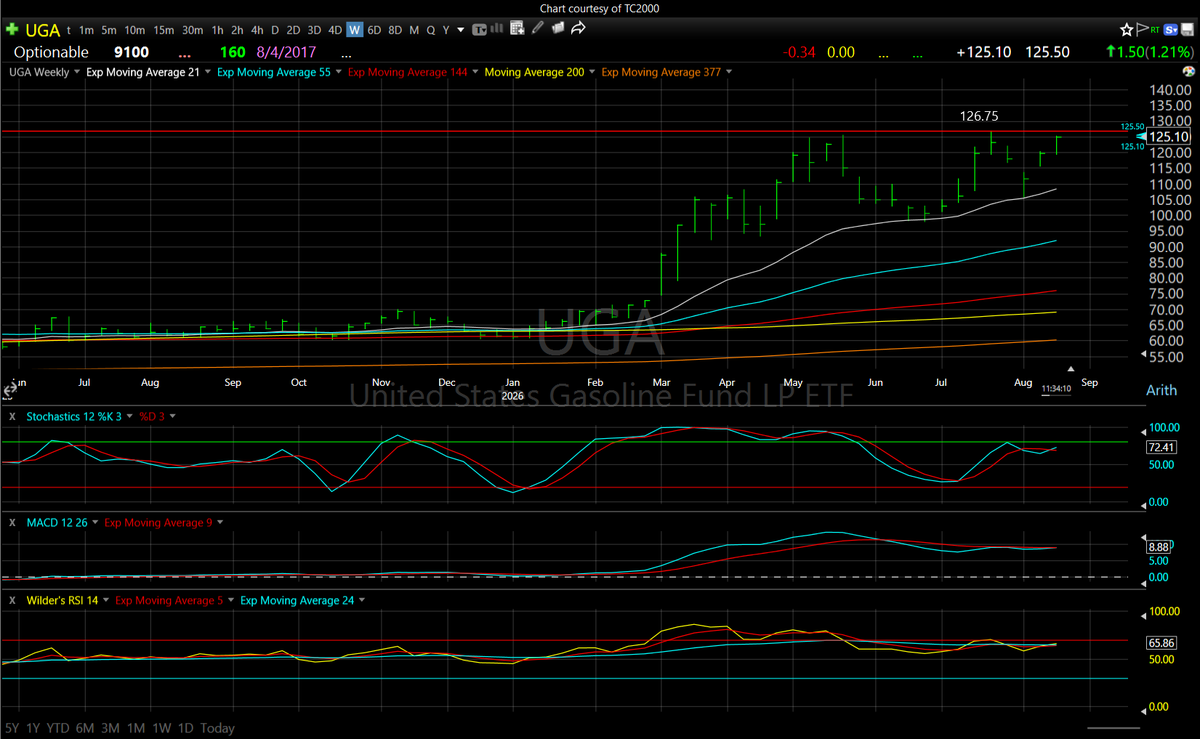The height and width of the screenshot is (739, 1200).
Task: Toggle the highlighted Weekly (W) timeframe
Action: (355, 30)
